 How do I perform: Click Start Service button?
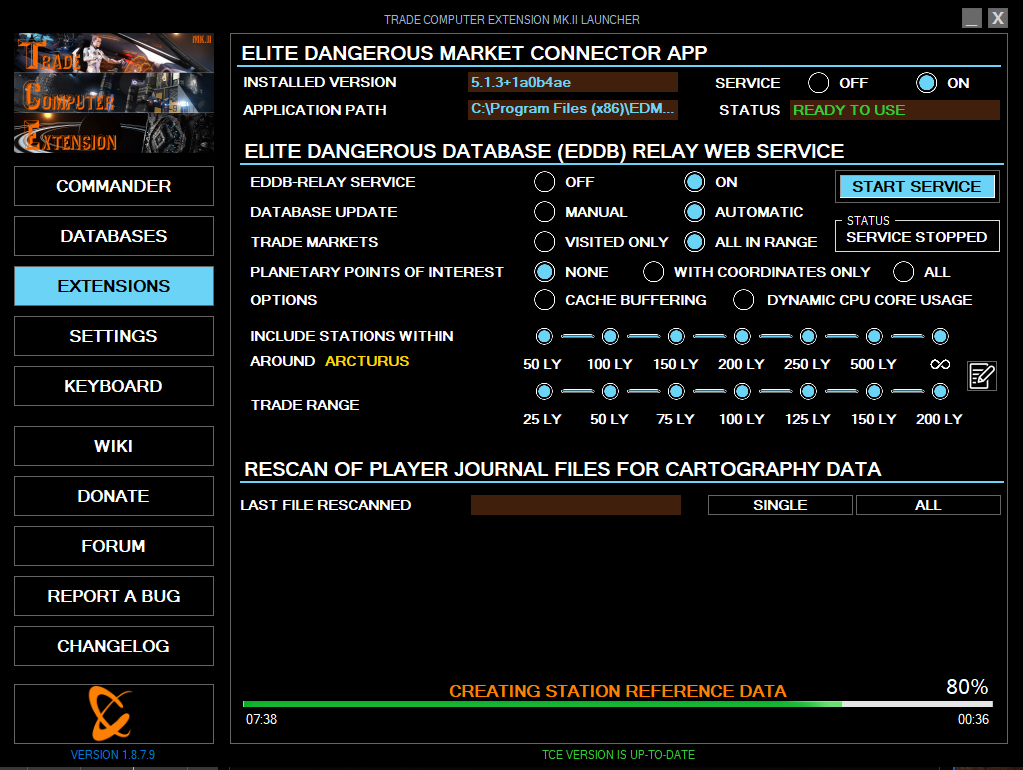[x=917, y=187]
